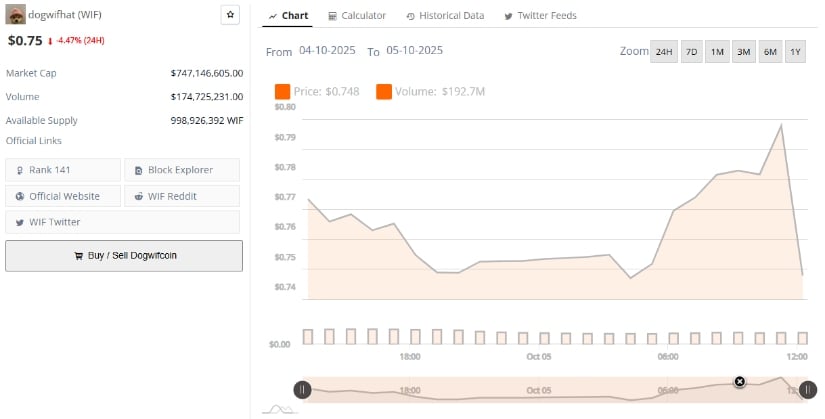Click the dogwifhat coin logo
This screenshot has width=825, height=419.
[15, 15]
